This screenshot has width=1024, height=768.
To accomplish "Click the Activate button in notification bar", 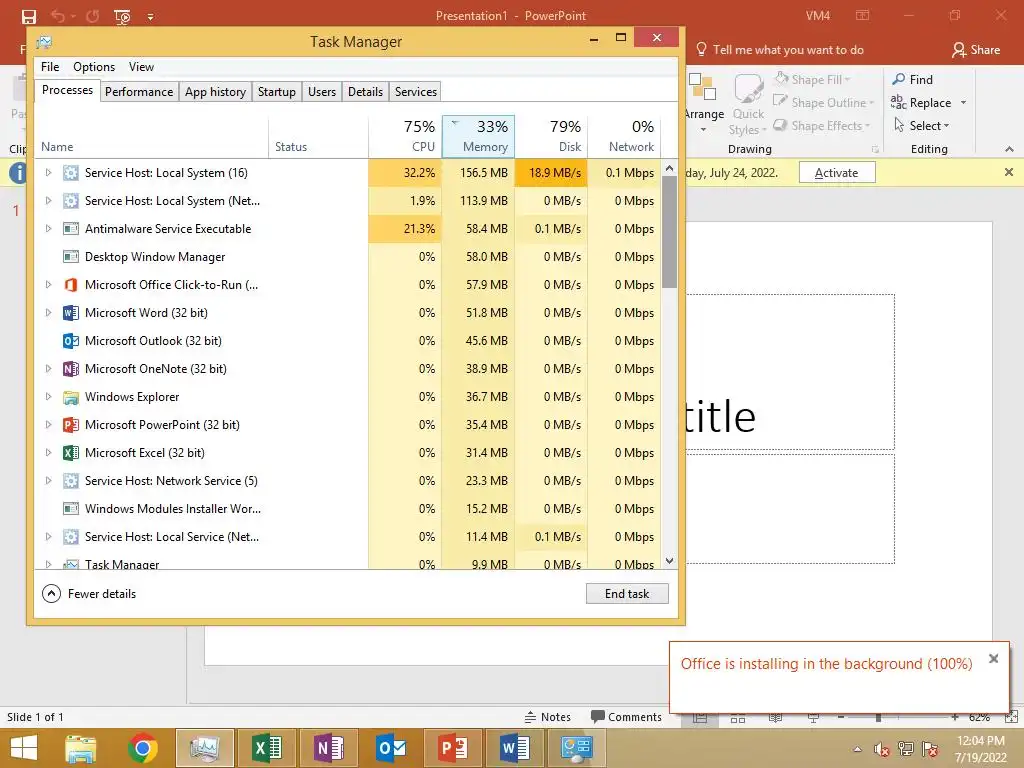I will click(837, 173).
